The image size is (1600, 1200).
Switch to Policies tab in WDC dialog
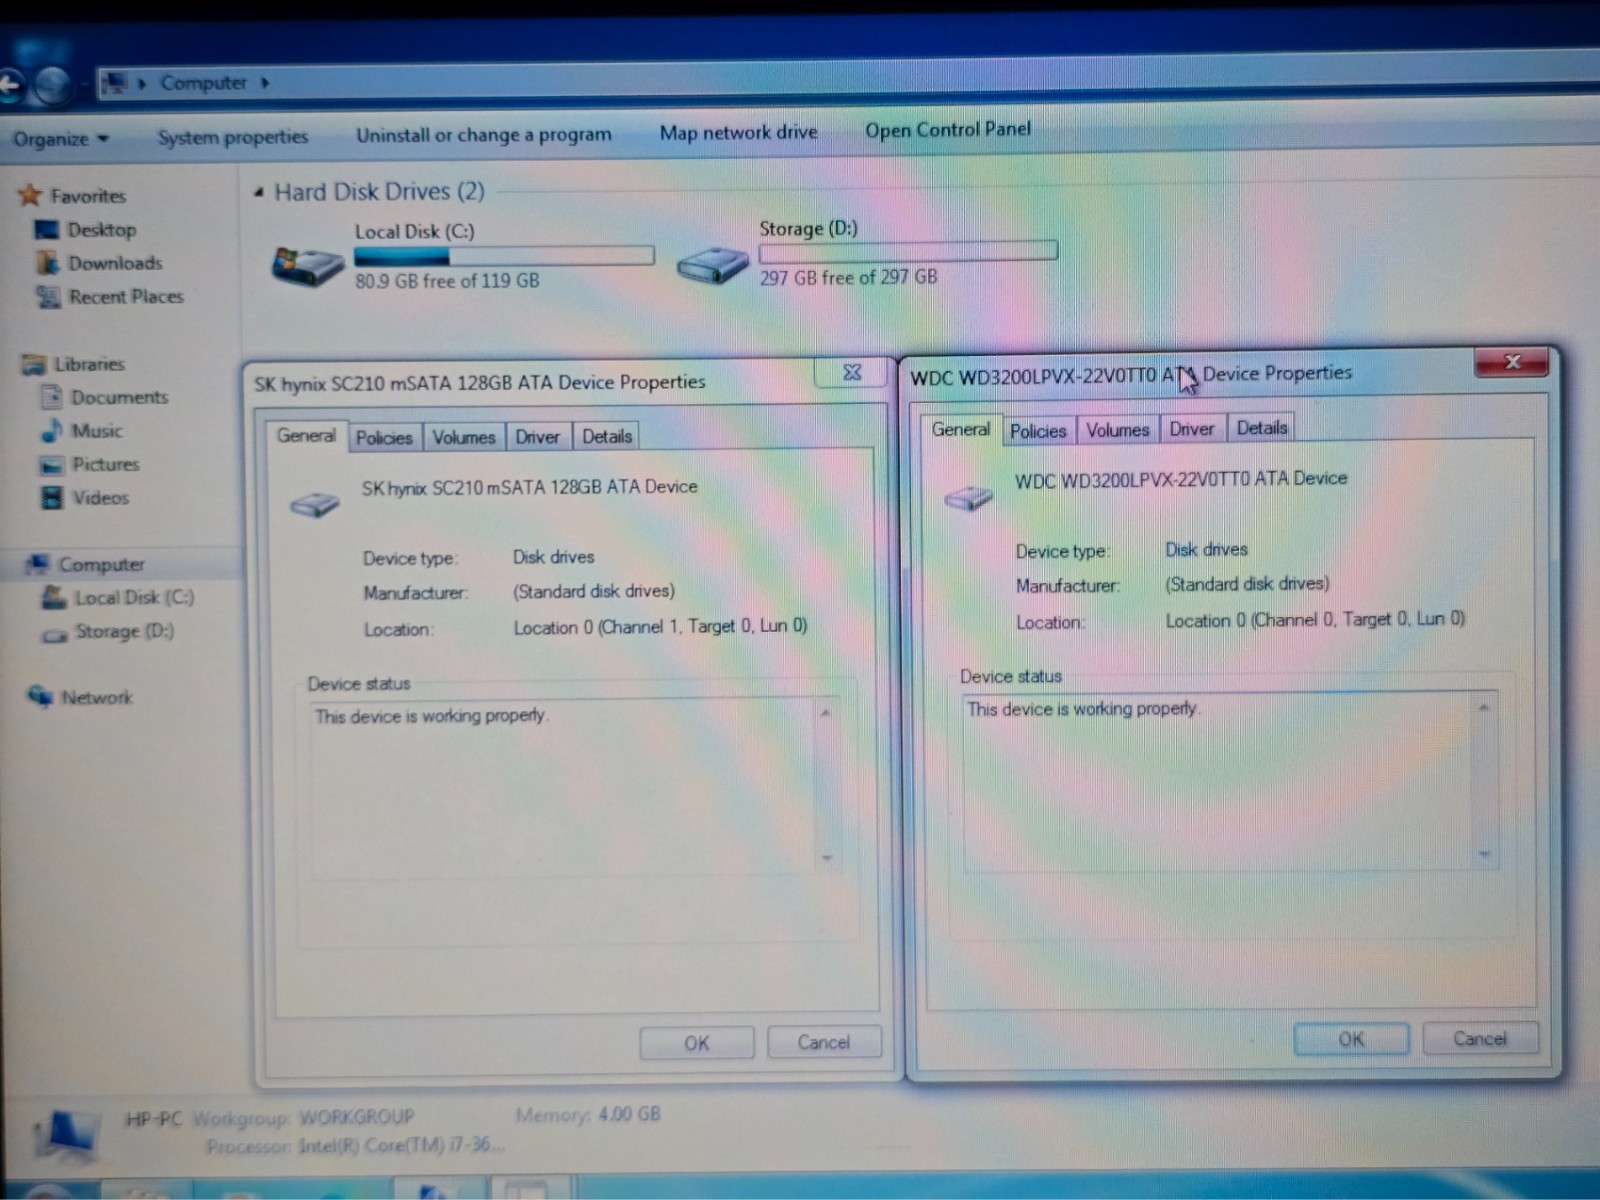click(x=1038, y=431)
